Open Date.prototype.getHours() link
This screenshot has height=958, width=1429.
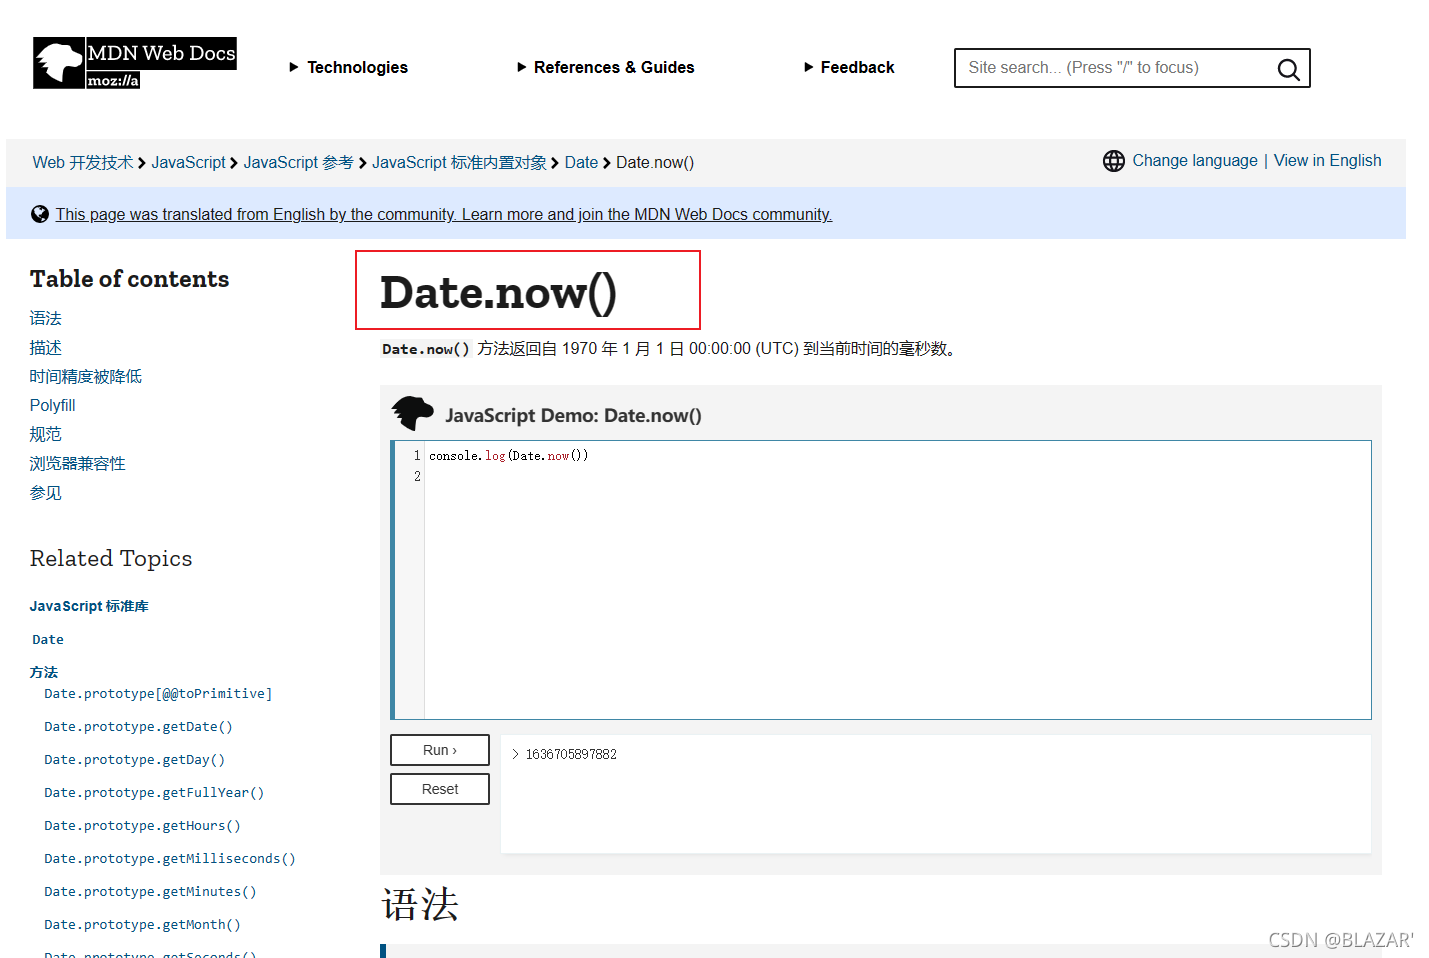[x=142, y=825]
